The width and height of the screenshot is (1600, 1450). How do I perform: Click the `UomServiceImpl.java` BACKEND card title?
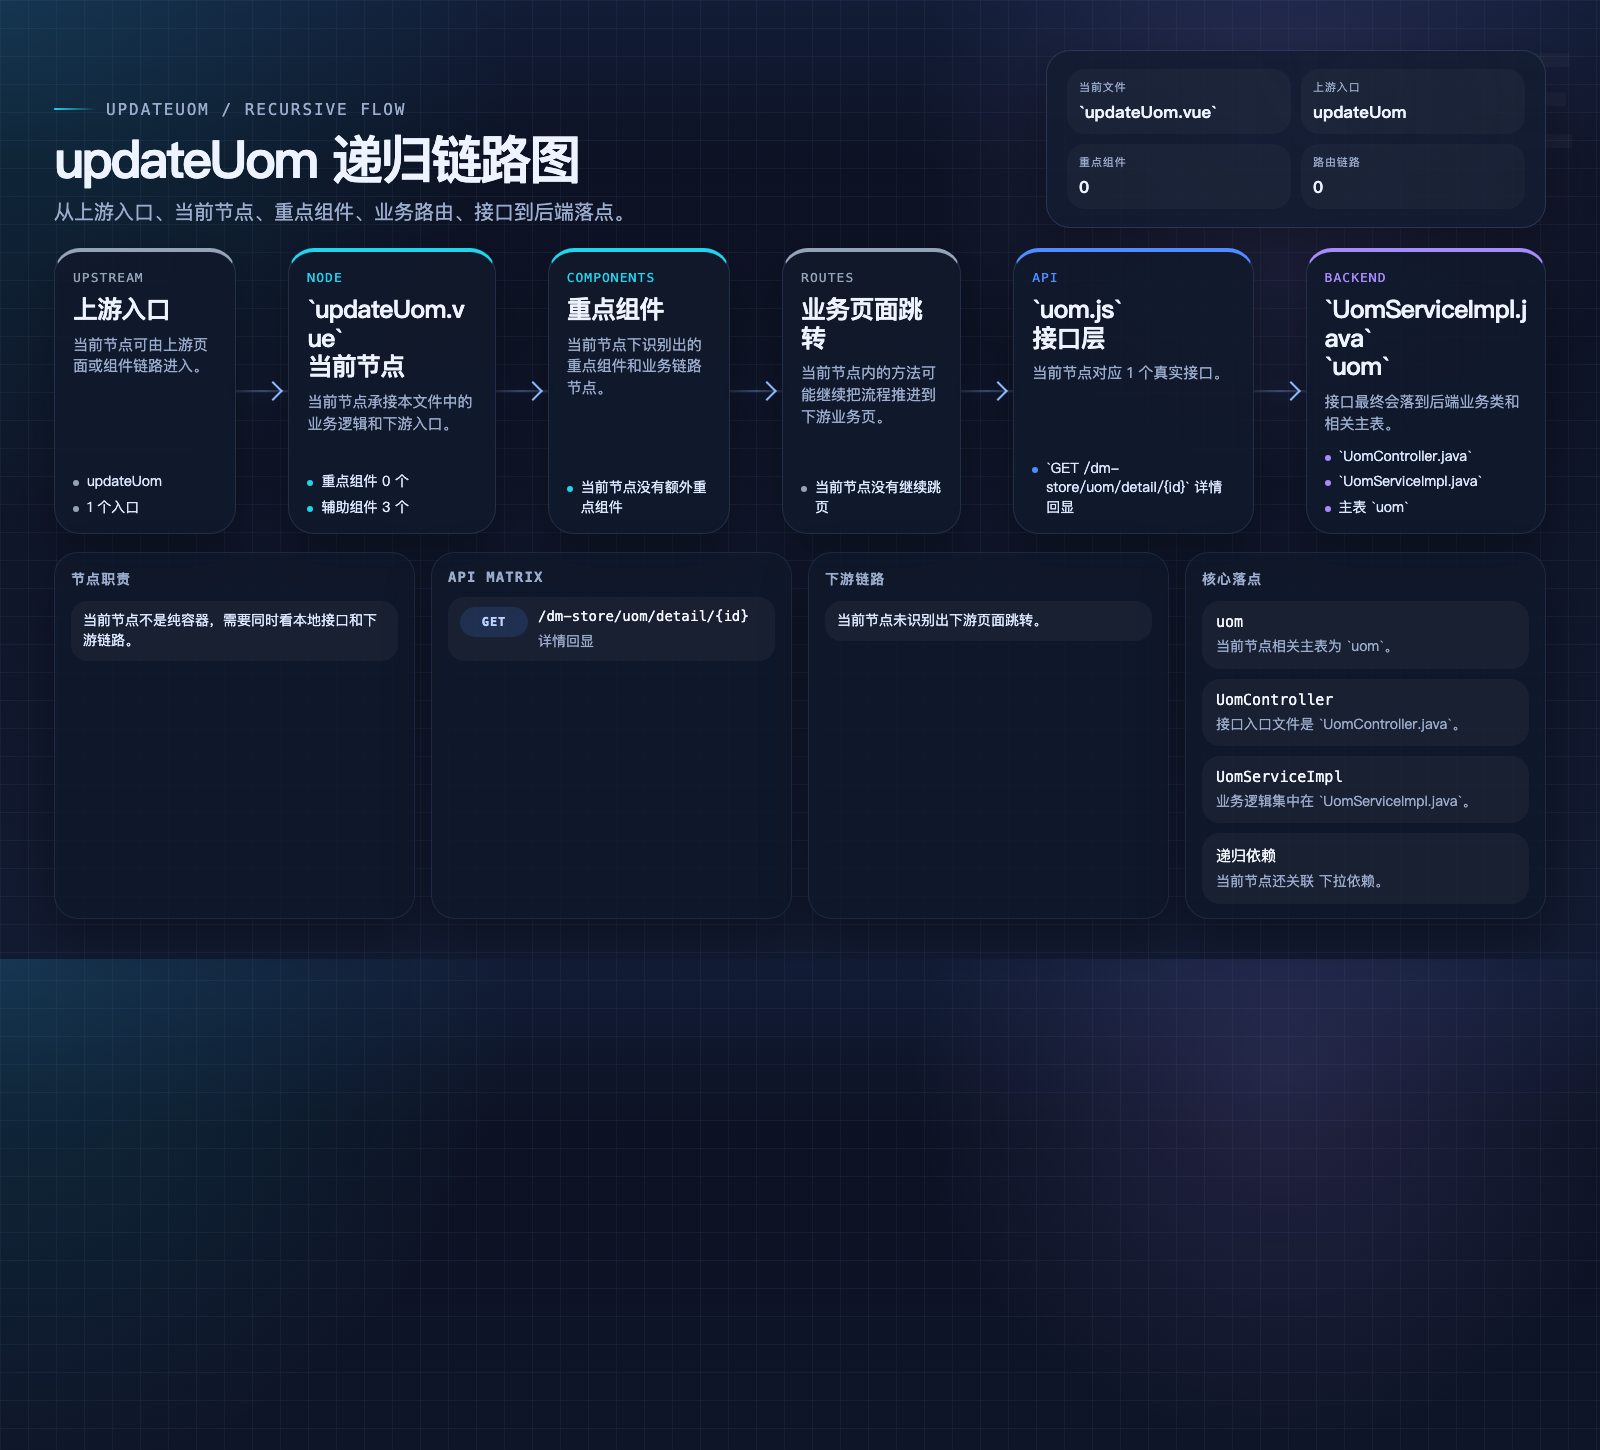[1426, 338]
